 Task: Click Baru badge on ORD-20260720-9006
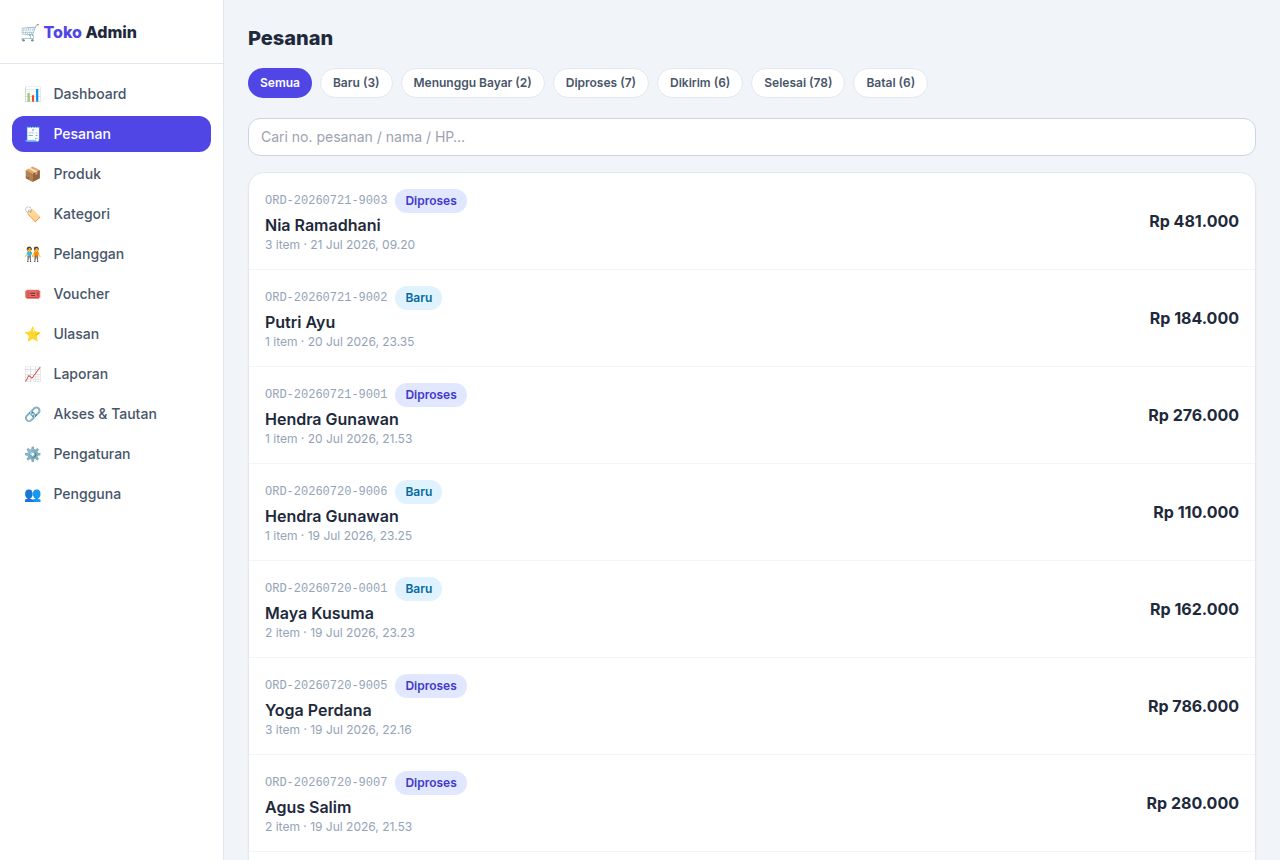pos(419,492)
